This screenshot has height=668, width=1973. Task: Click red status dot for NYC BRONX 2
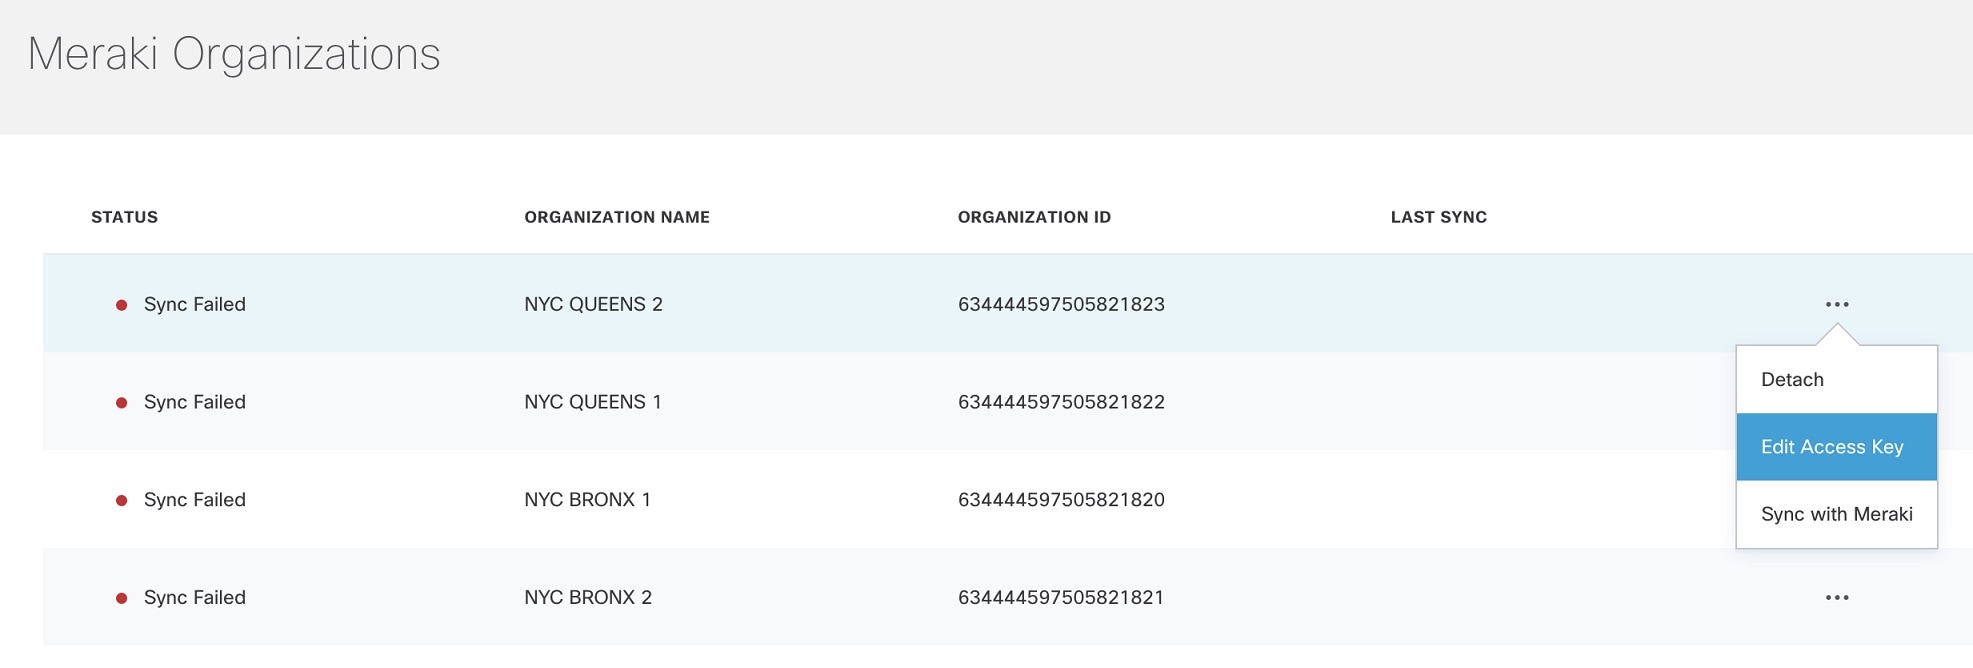coord(121,599)
